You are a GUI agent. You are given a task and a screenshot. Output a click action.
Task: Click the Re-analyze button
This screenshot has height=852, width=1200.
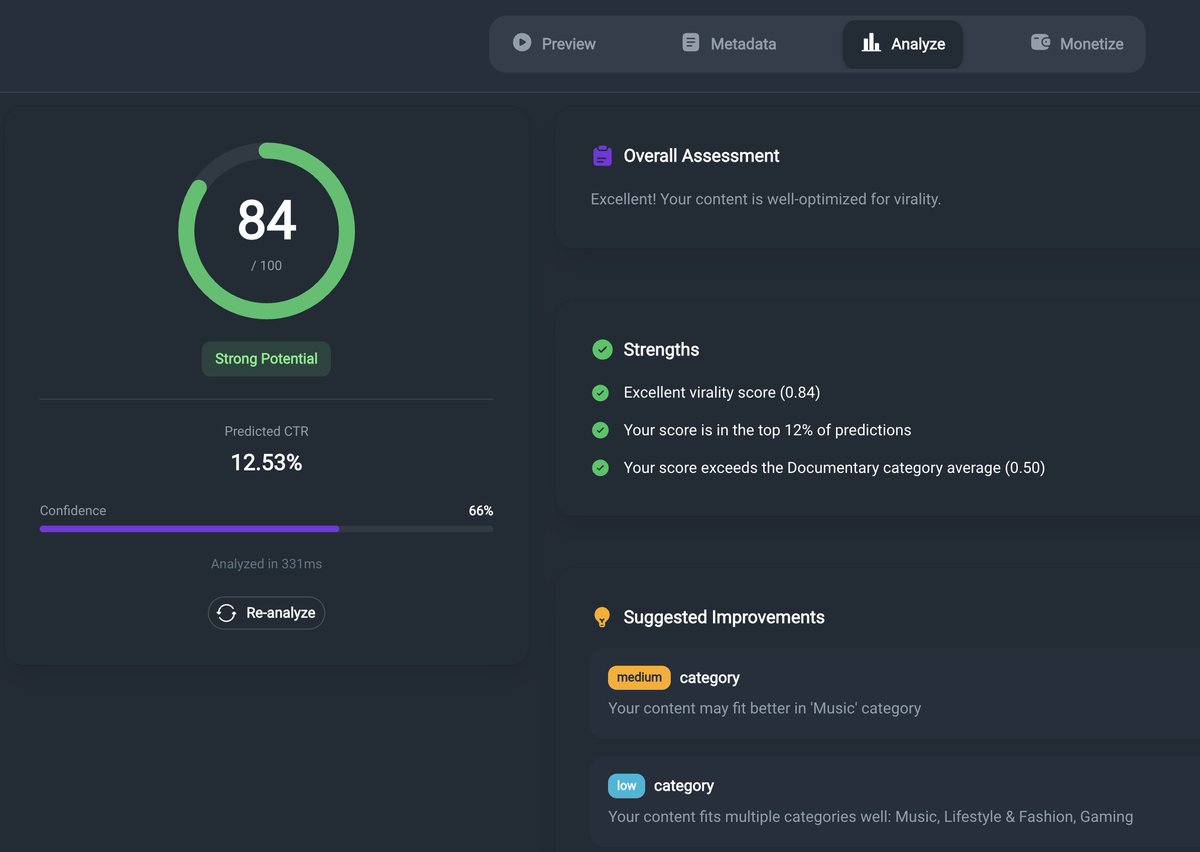[266, 613]
